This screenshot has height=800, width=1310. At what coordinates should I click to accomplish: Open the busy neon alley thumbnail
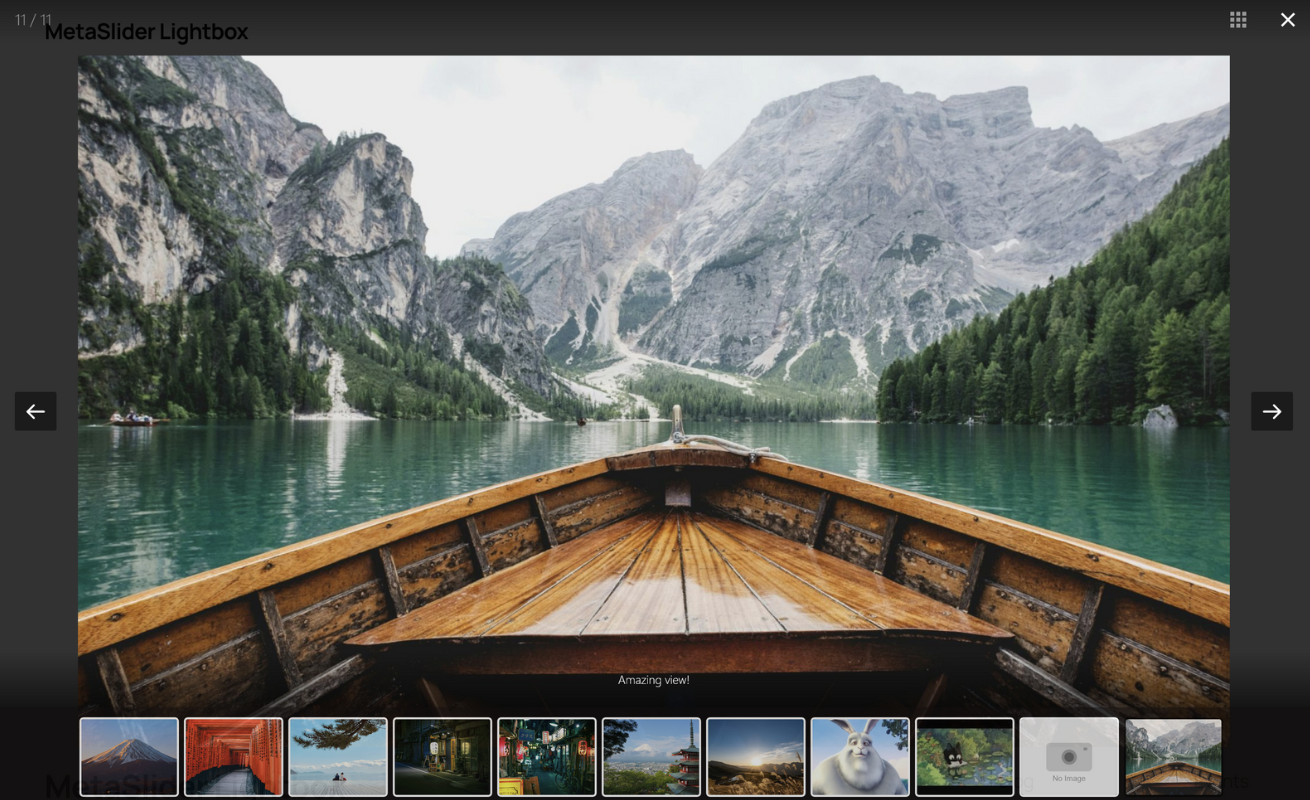(547, 757)
